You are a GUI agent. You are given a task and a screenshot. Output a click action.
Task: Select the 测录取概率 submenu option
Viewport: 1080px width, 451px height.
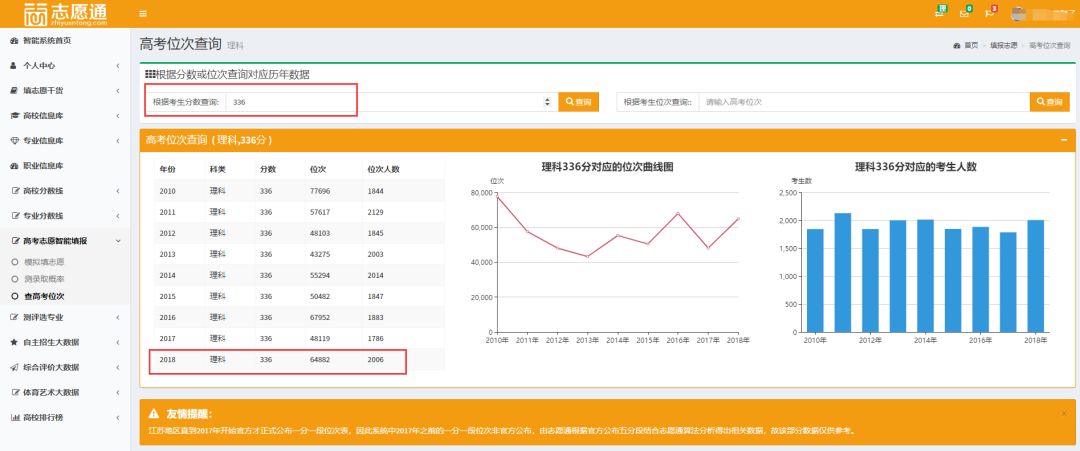point(44,278)
